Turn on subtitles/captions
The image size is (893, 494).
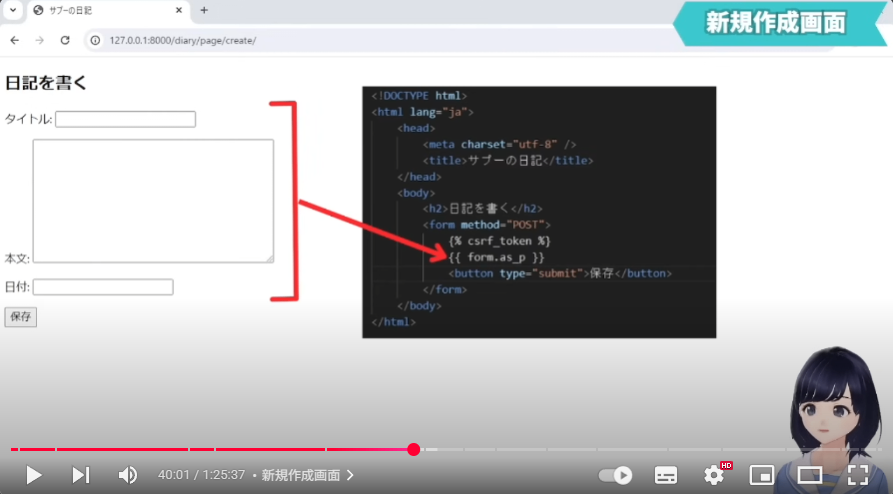click(666, 475)
